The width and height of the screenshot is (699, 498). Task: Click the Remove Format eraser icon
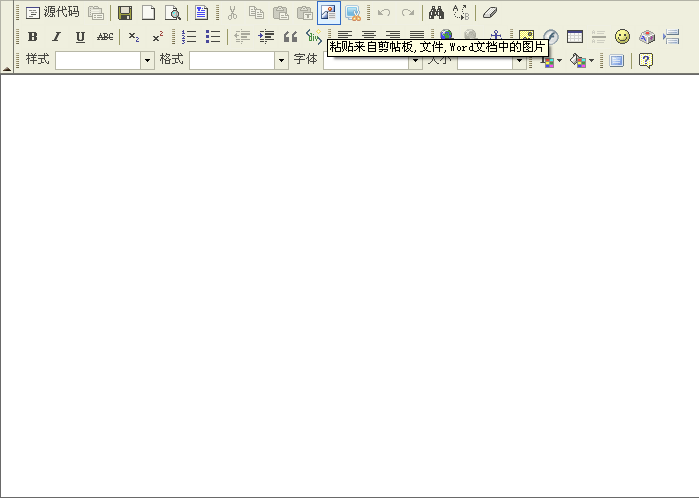click(490, 13)
